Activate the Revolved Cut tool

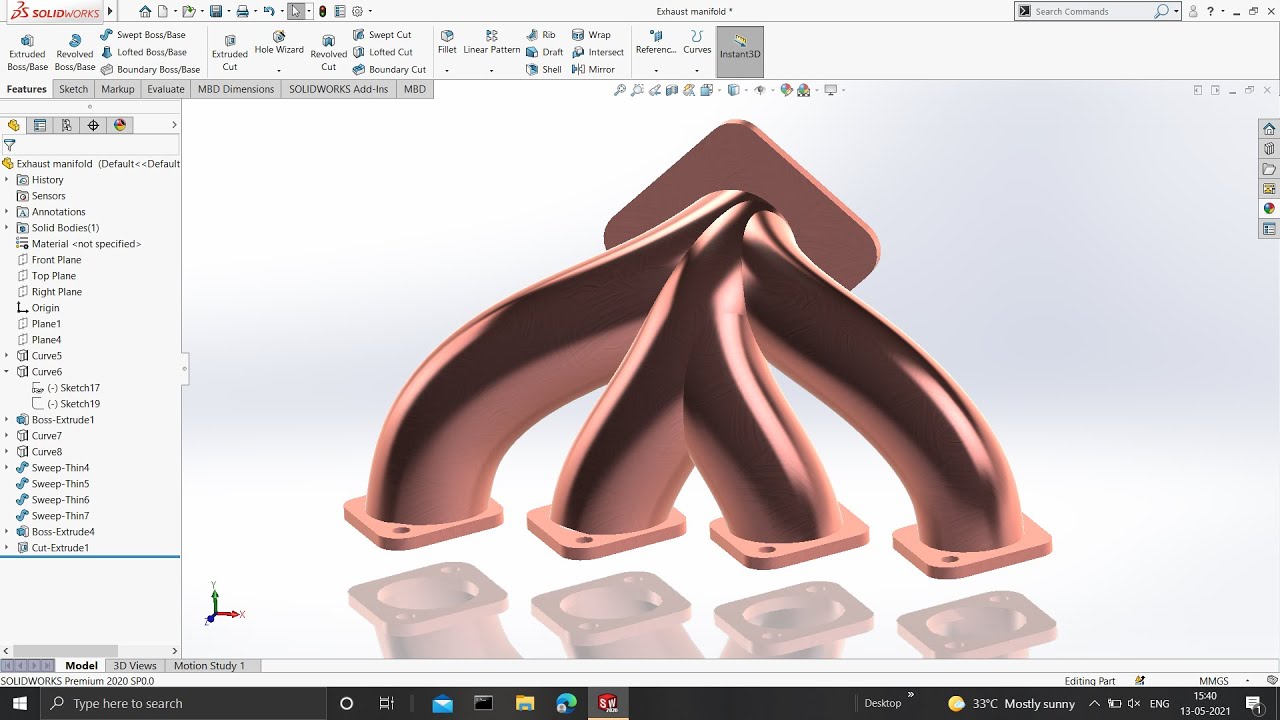(x=329, y=51)
